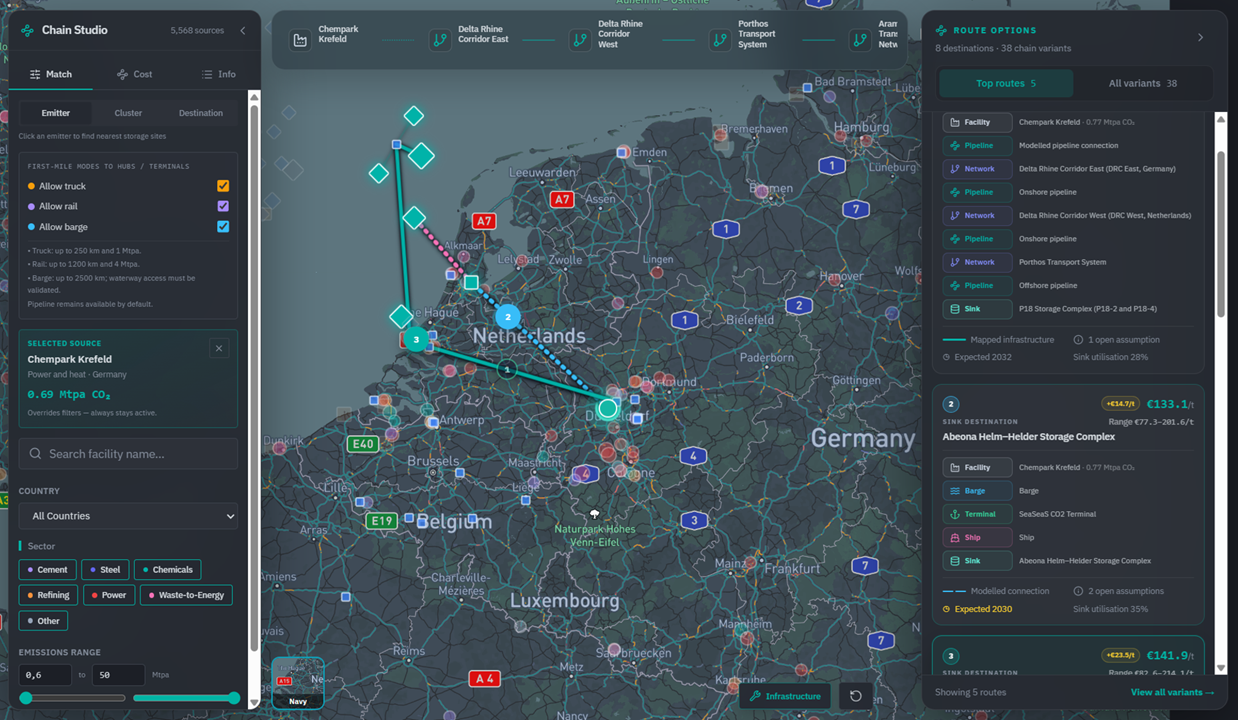Click Sink chip for Abeona Helm–Helder Storage
The height and width of the screenshot is (720, 1238).
[977, 561]
